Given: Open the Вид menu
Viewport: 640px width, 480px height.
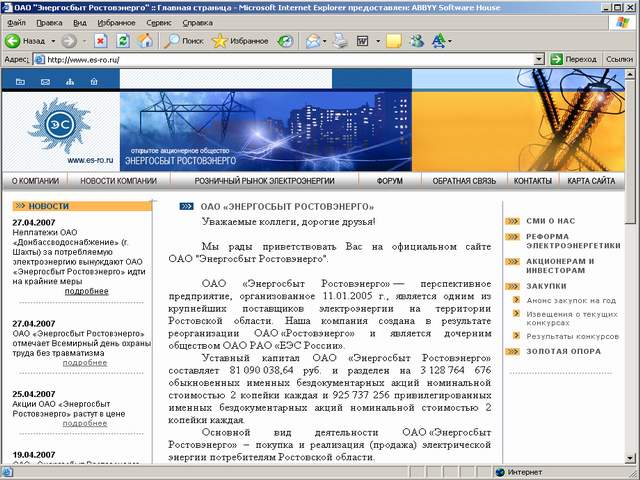Looking at the screenshot, I should tap(80, 23).
